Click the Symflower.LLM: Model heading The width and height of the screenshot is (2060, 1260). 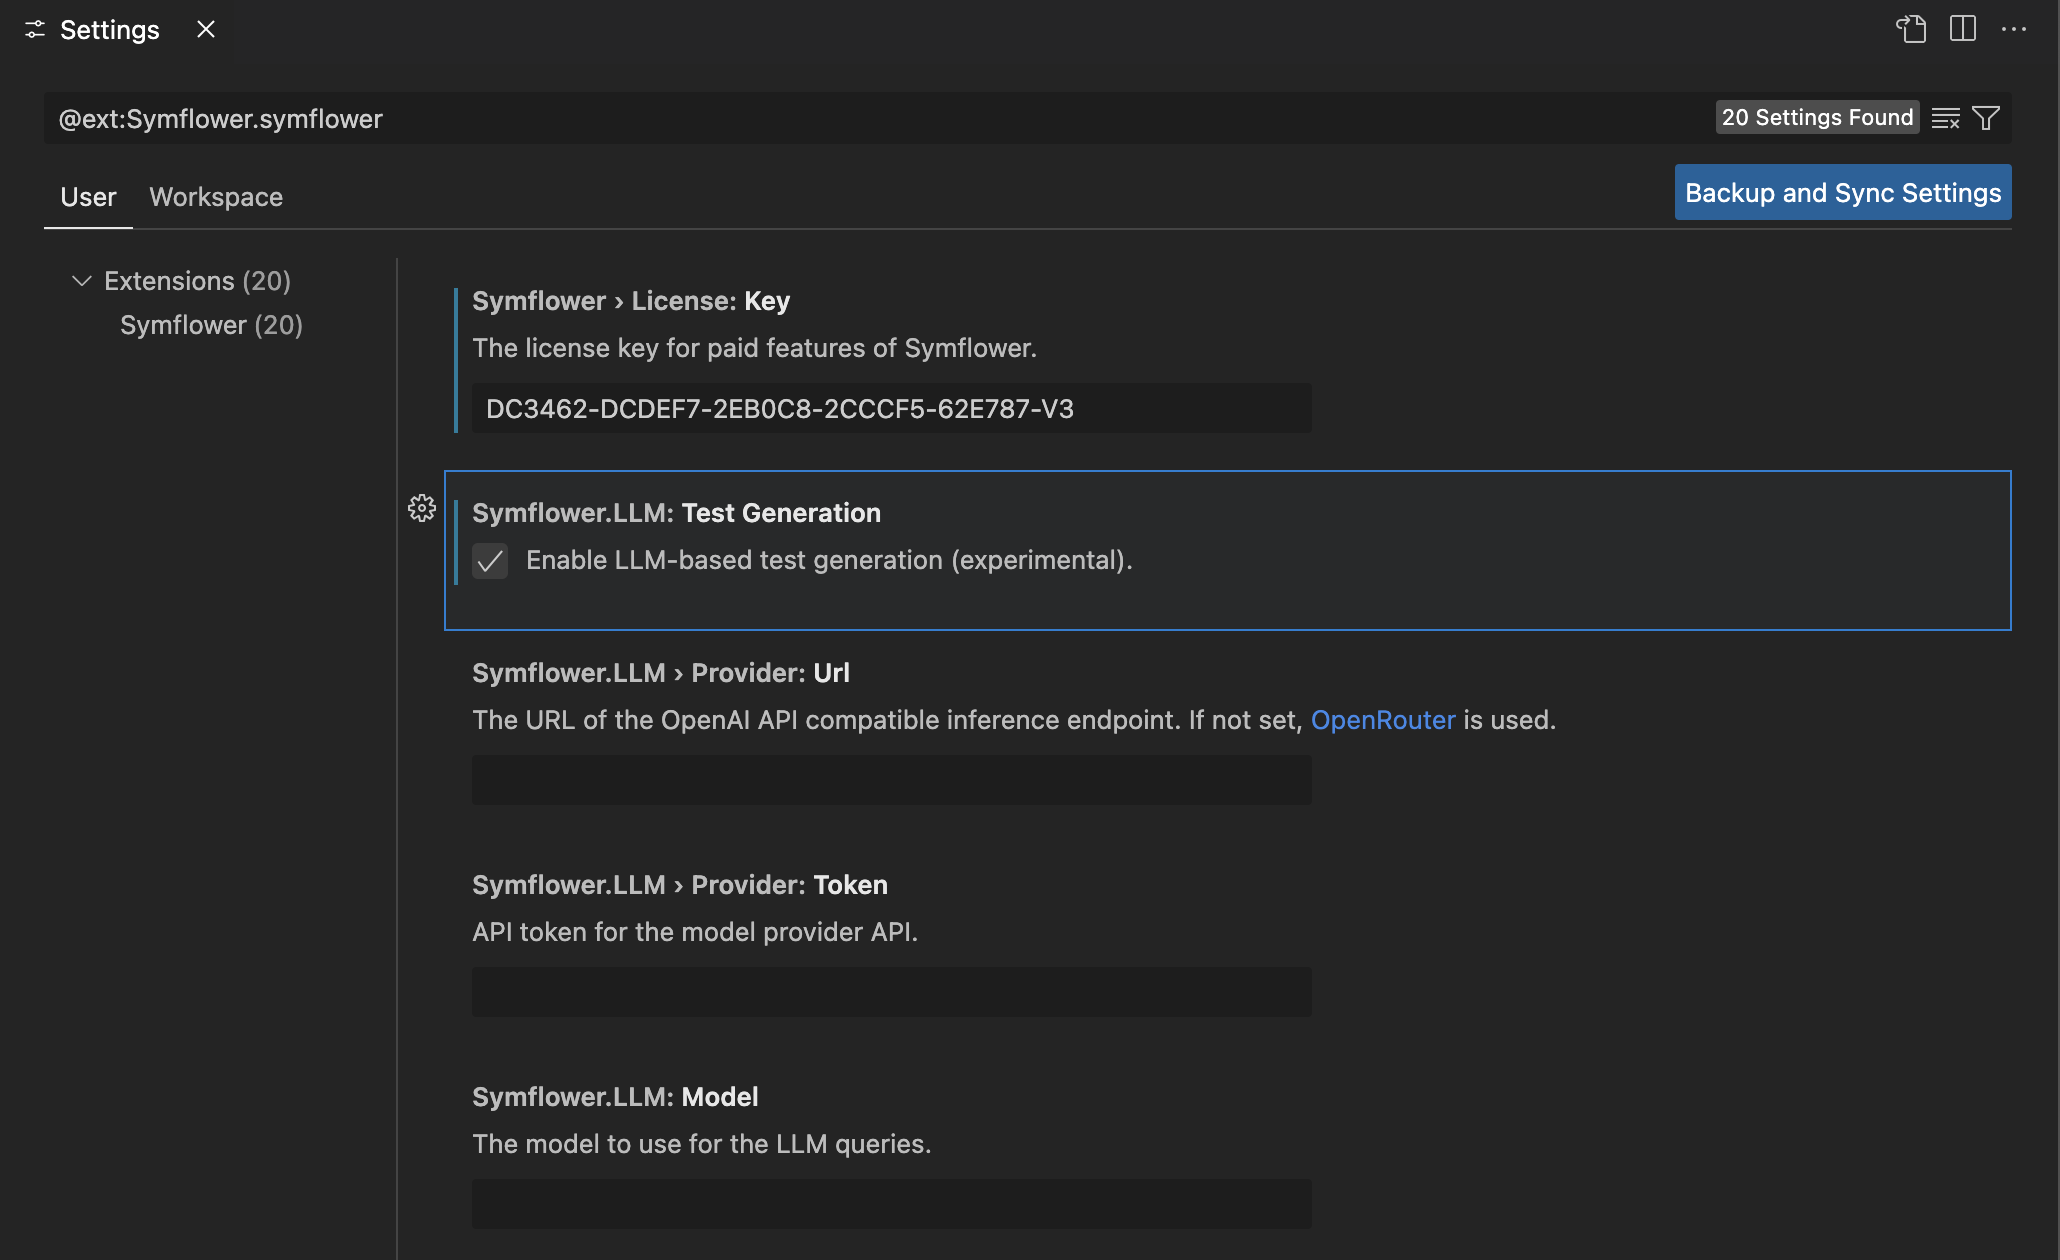[615, 1097]
